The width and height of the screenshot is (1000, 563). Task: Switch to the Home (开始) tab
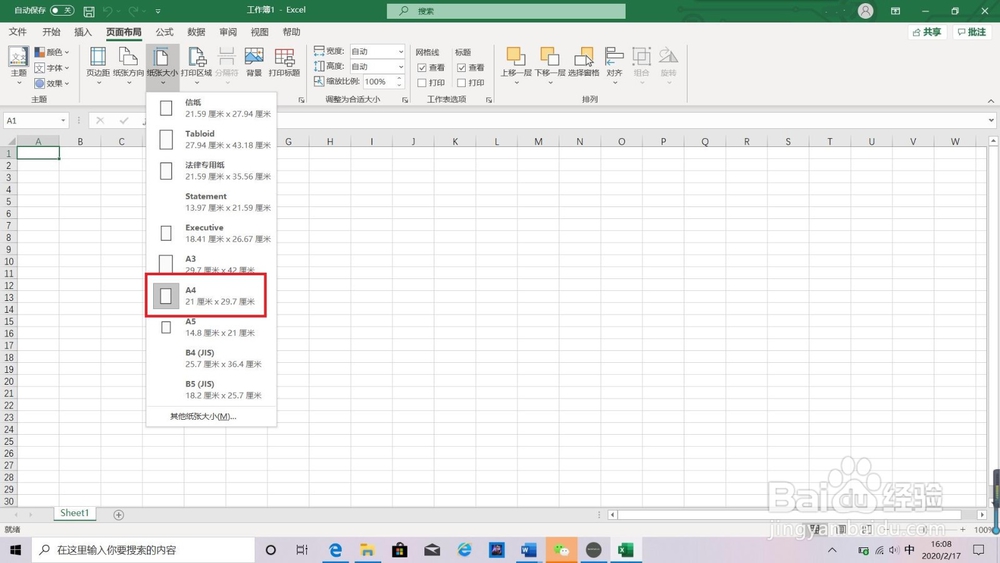51,32
